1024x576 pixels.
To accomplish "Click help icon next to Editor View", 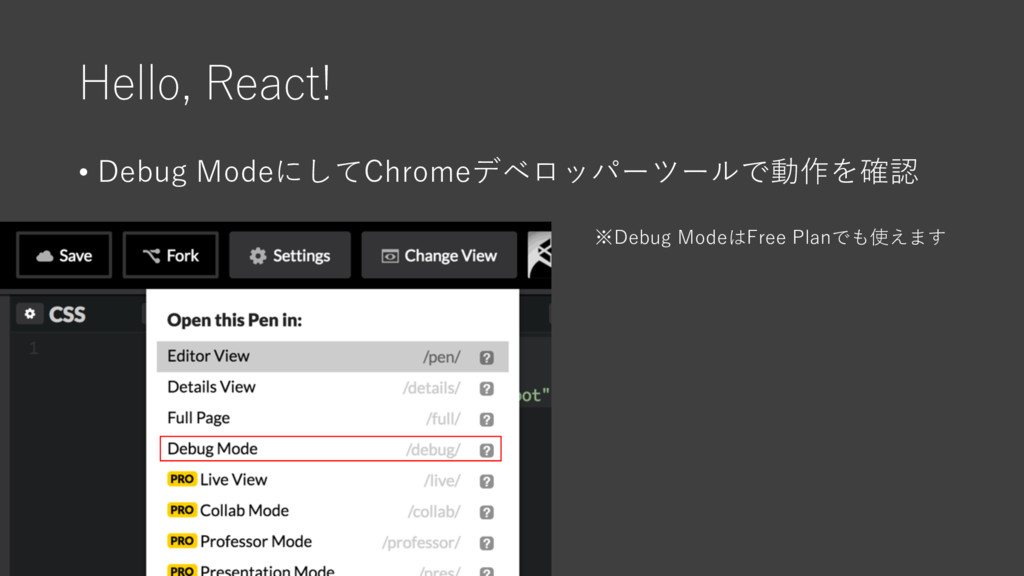I will [487, 358].
